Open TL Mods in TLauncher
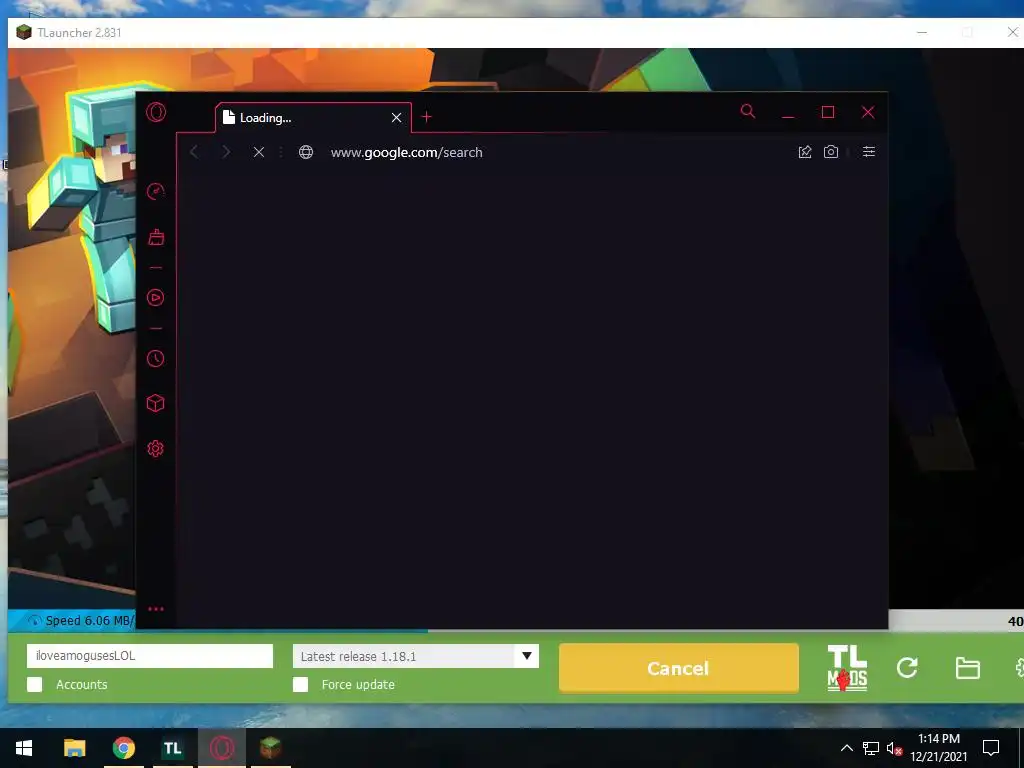The width and height of the screenshot is (1024, 768). click(847, 668)
